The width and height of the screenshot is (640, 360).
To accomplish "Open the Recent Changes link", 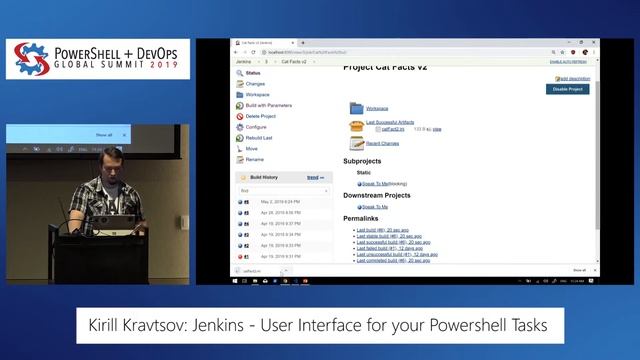I will [382, 143].
